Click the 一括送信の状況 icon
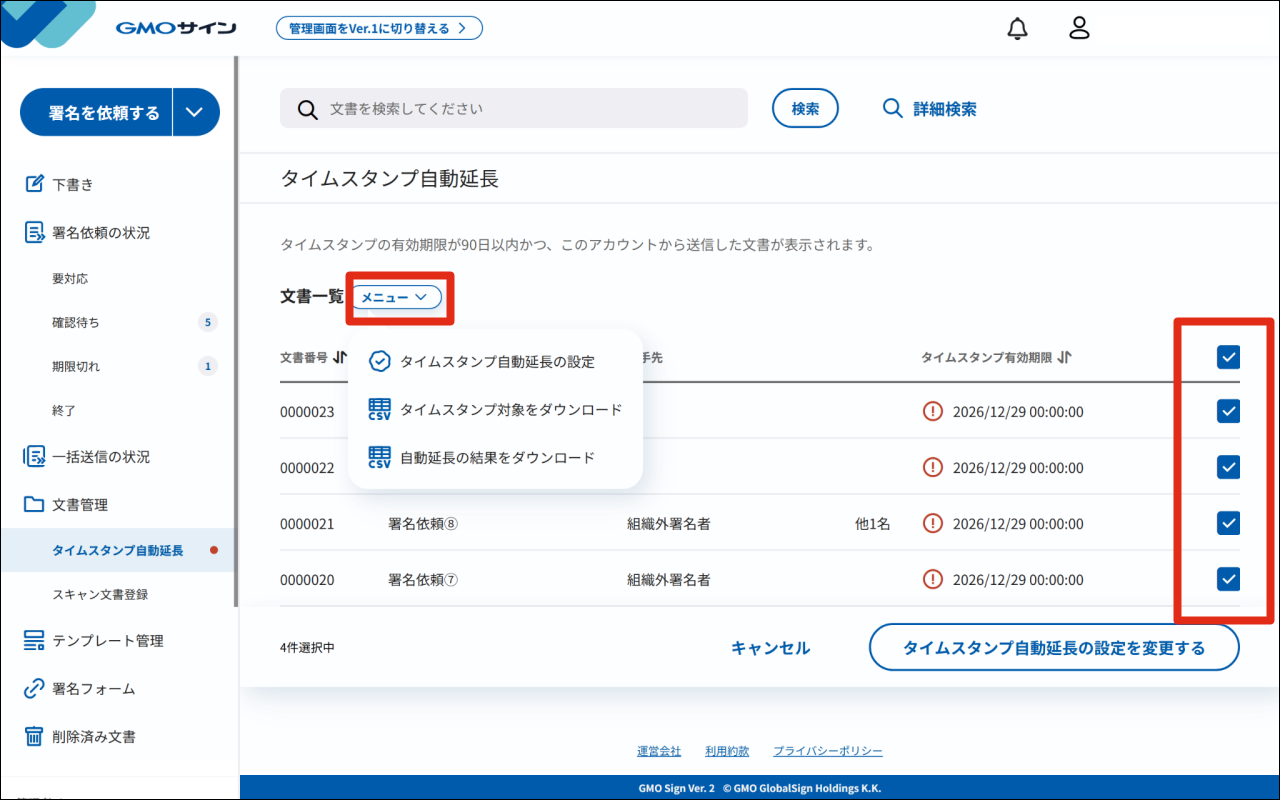Viewport: 1280px width, 800px height. pos(35,456)
